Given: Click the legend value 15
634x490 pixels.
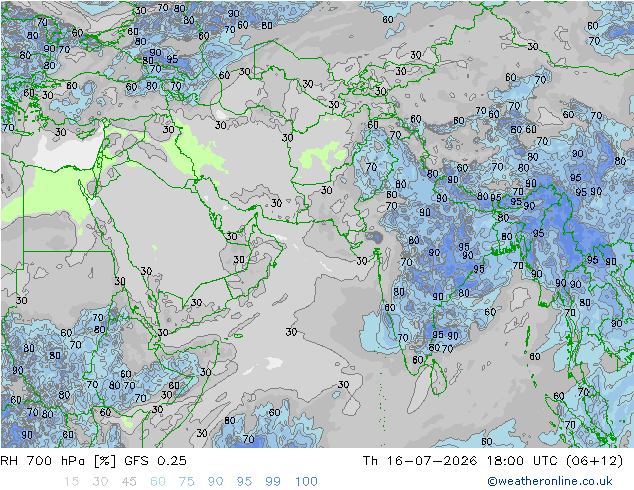Looking at the screenshot, I should (x=71, y=482).
